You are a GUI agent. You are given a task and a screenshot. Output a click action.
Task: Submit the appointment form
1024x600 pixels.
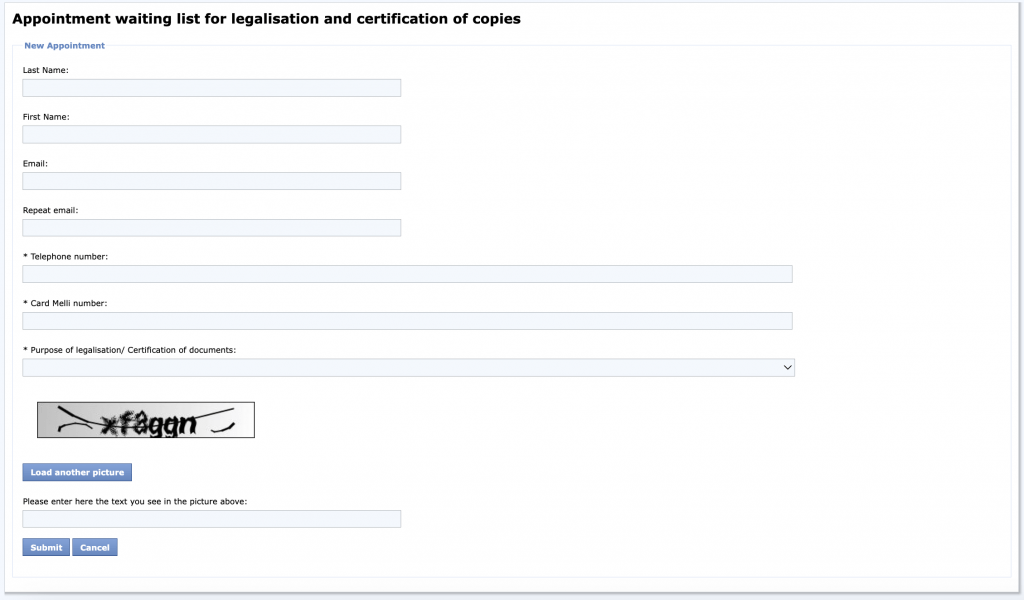point(46,548)
